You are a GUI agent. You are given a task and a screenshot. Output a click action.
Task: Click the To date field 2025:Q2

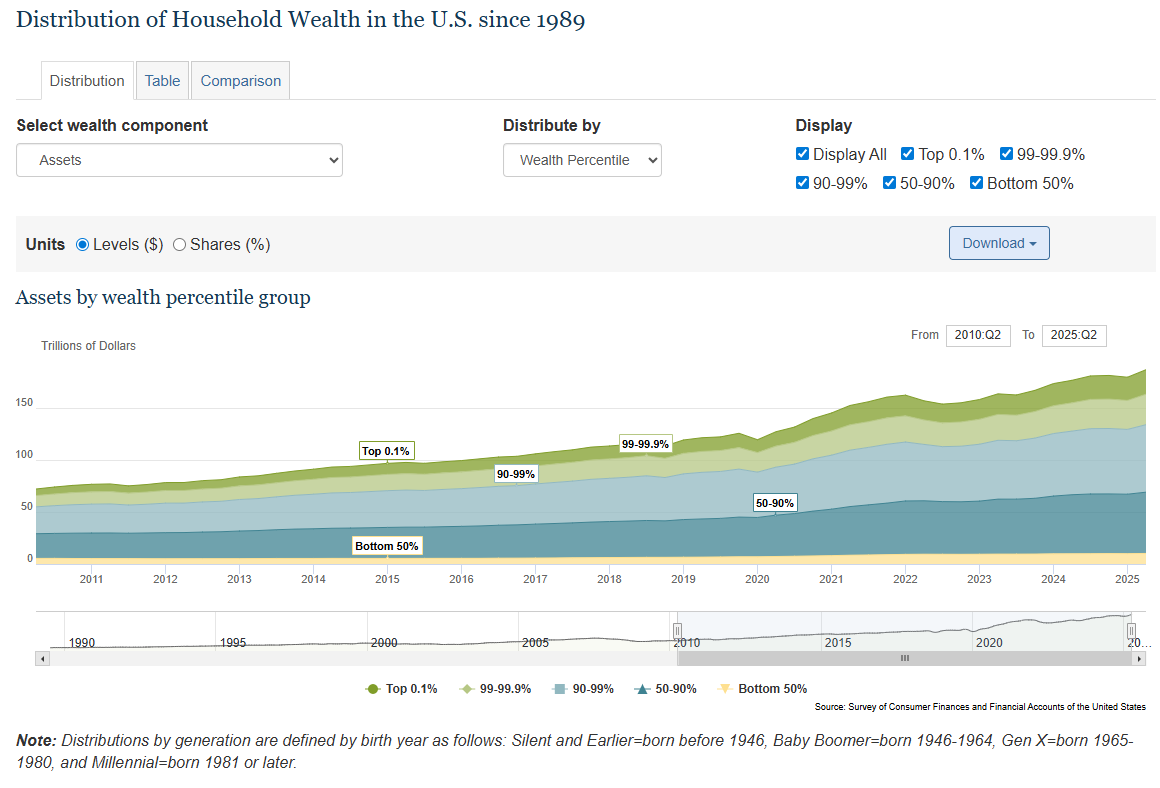tap(1073, 336)
